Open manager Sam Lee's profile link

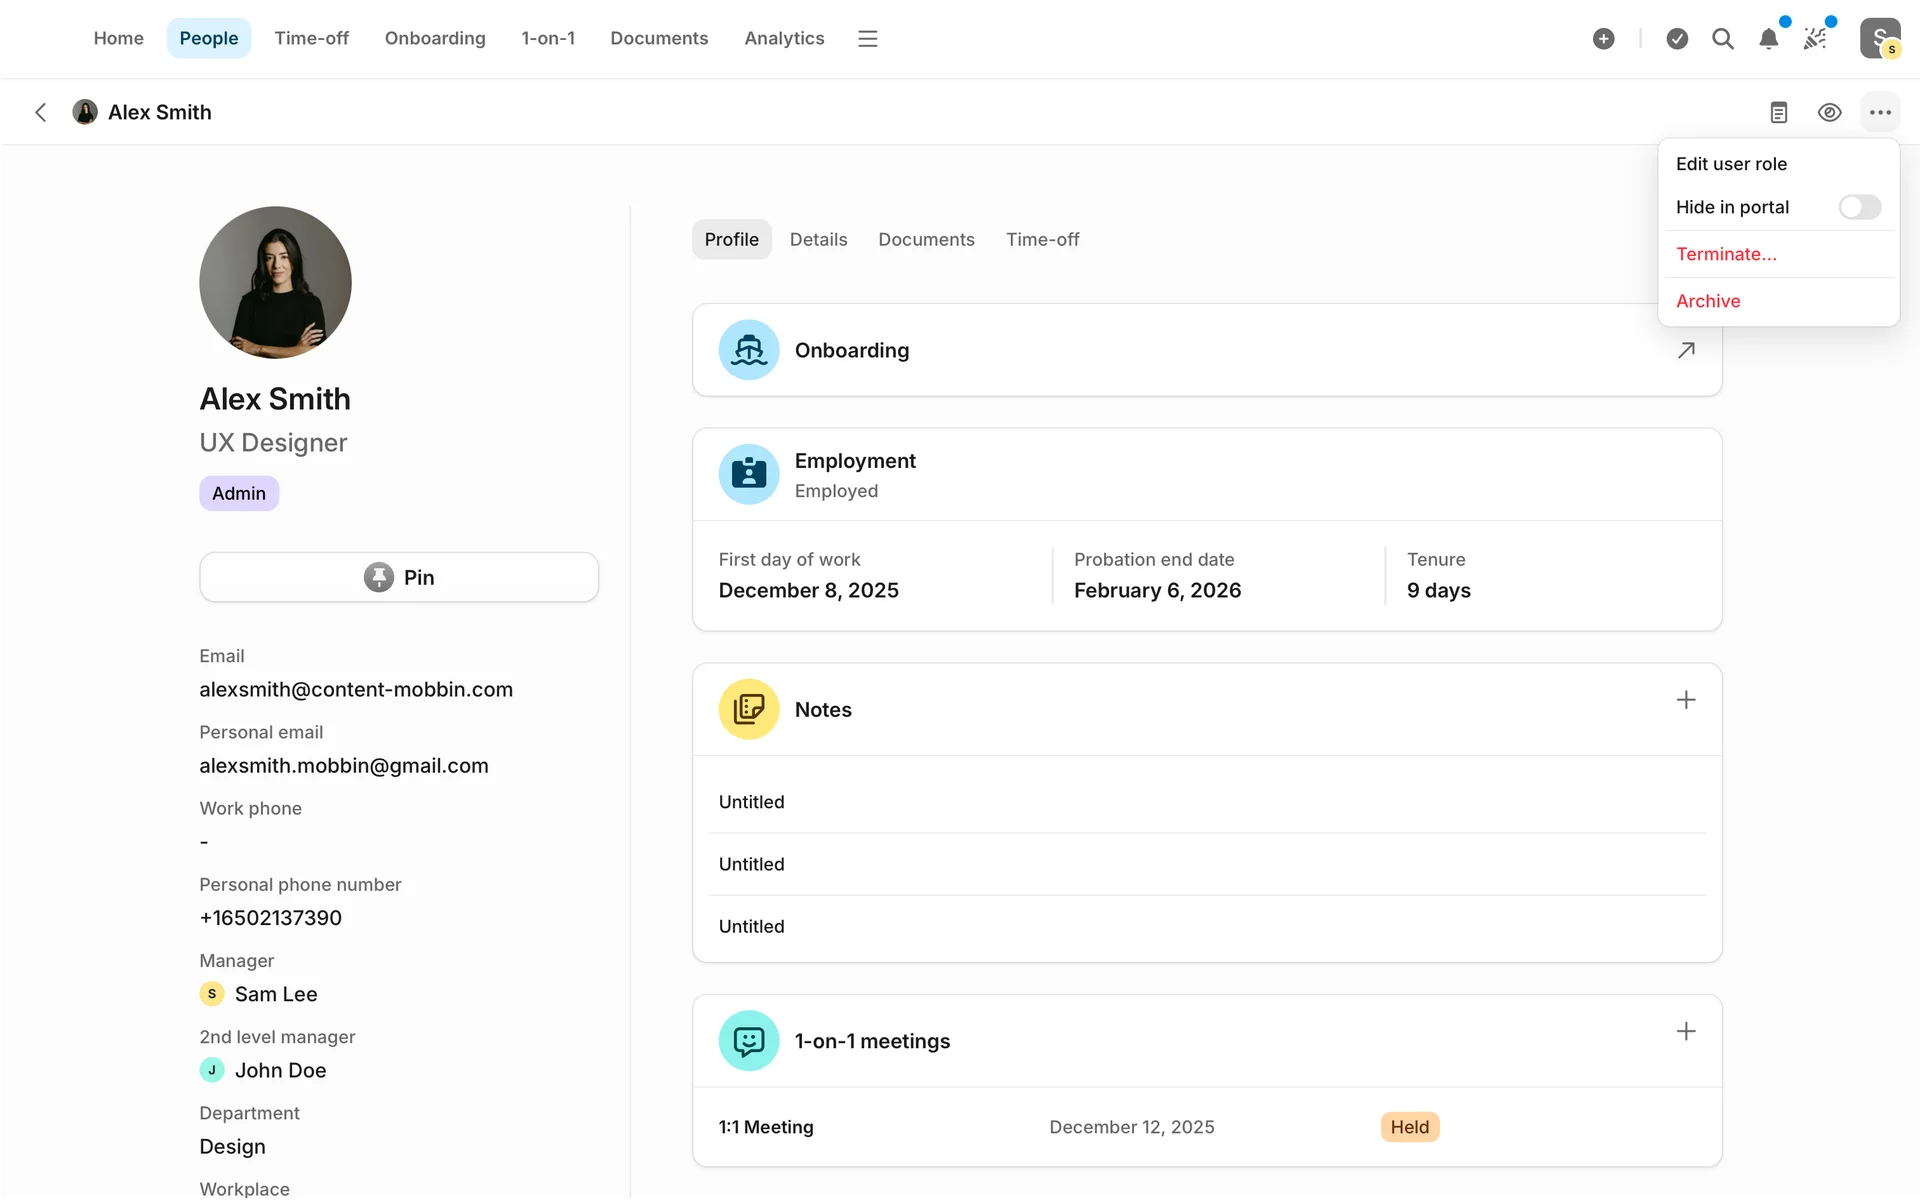click(276, 994)
